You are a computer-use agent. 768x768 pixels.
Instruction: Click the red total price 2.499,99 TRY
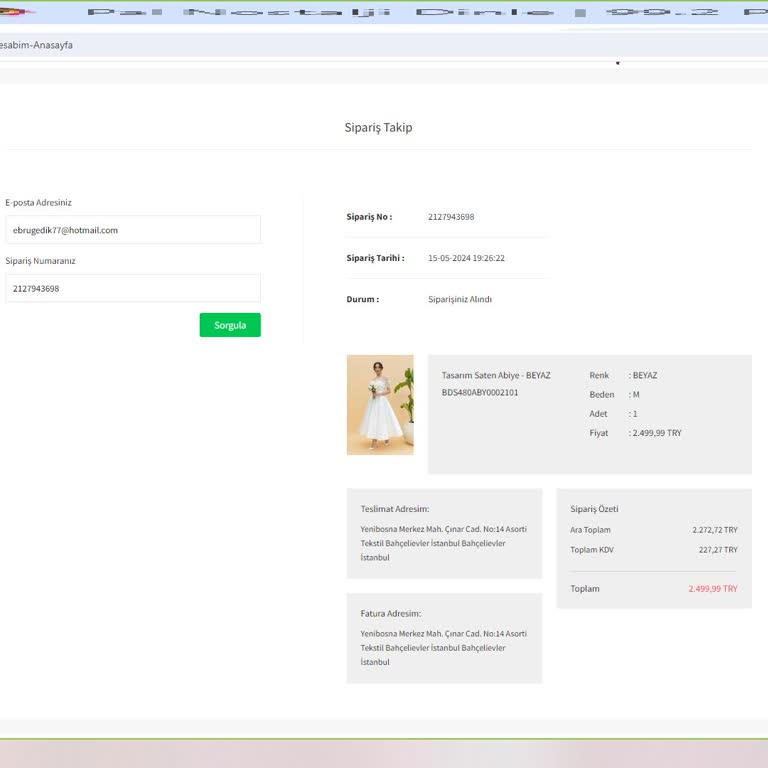point(713,589)
